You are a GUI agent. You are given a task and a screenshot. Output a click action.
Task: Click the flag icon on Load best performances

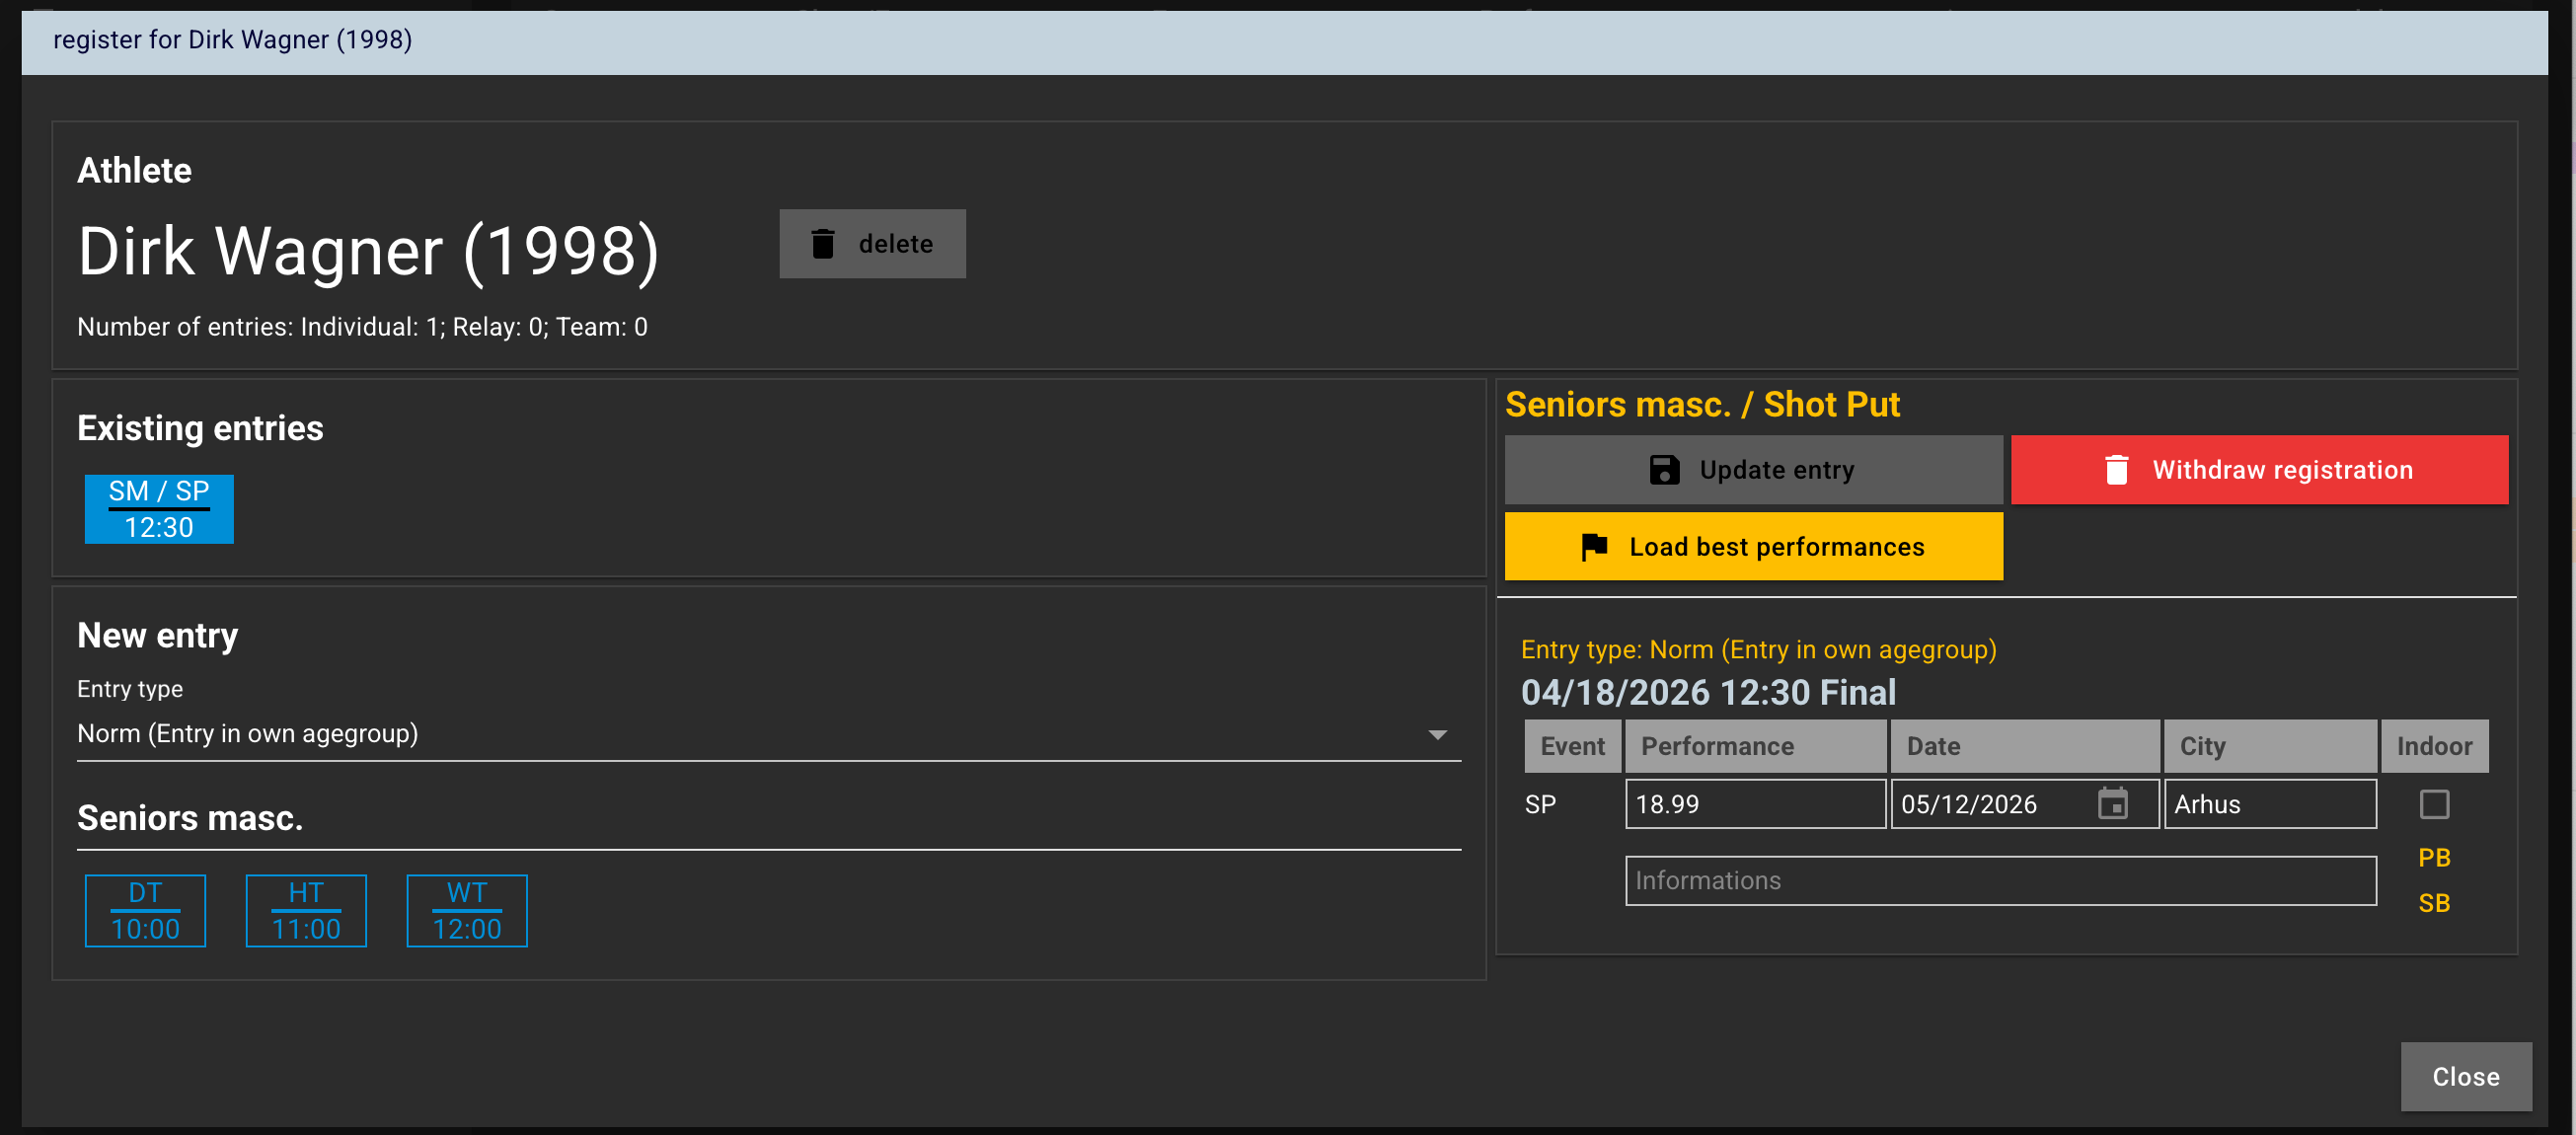click(1594, 547)
